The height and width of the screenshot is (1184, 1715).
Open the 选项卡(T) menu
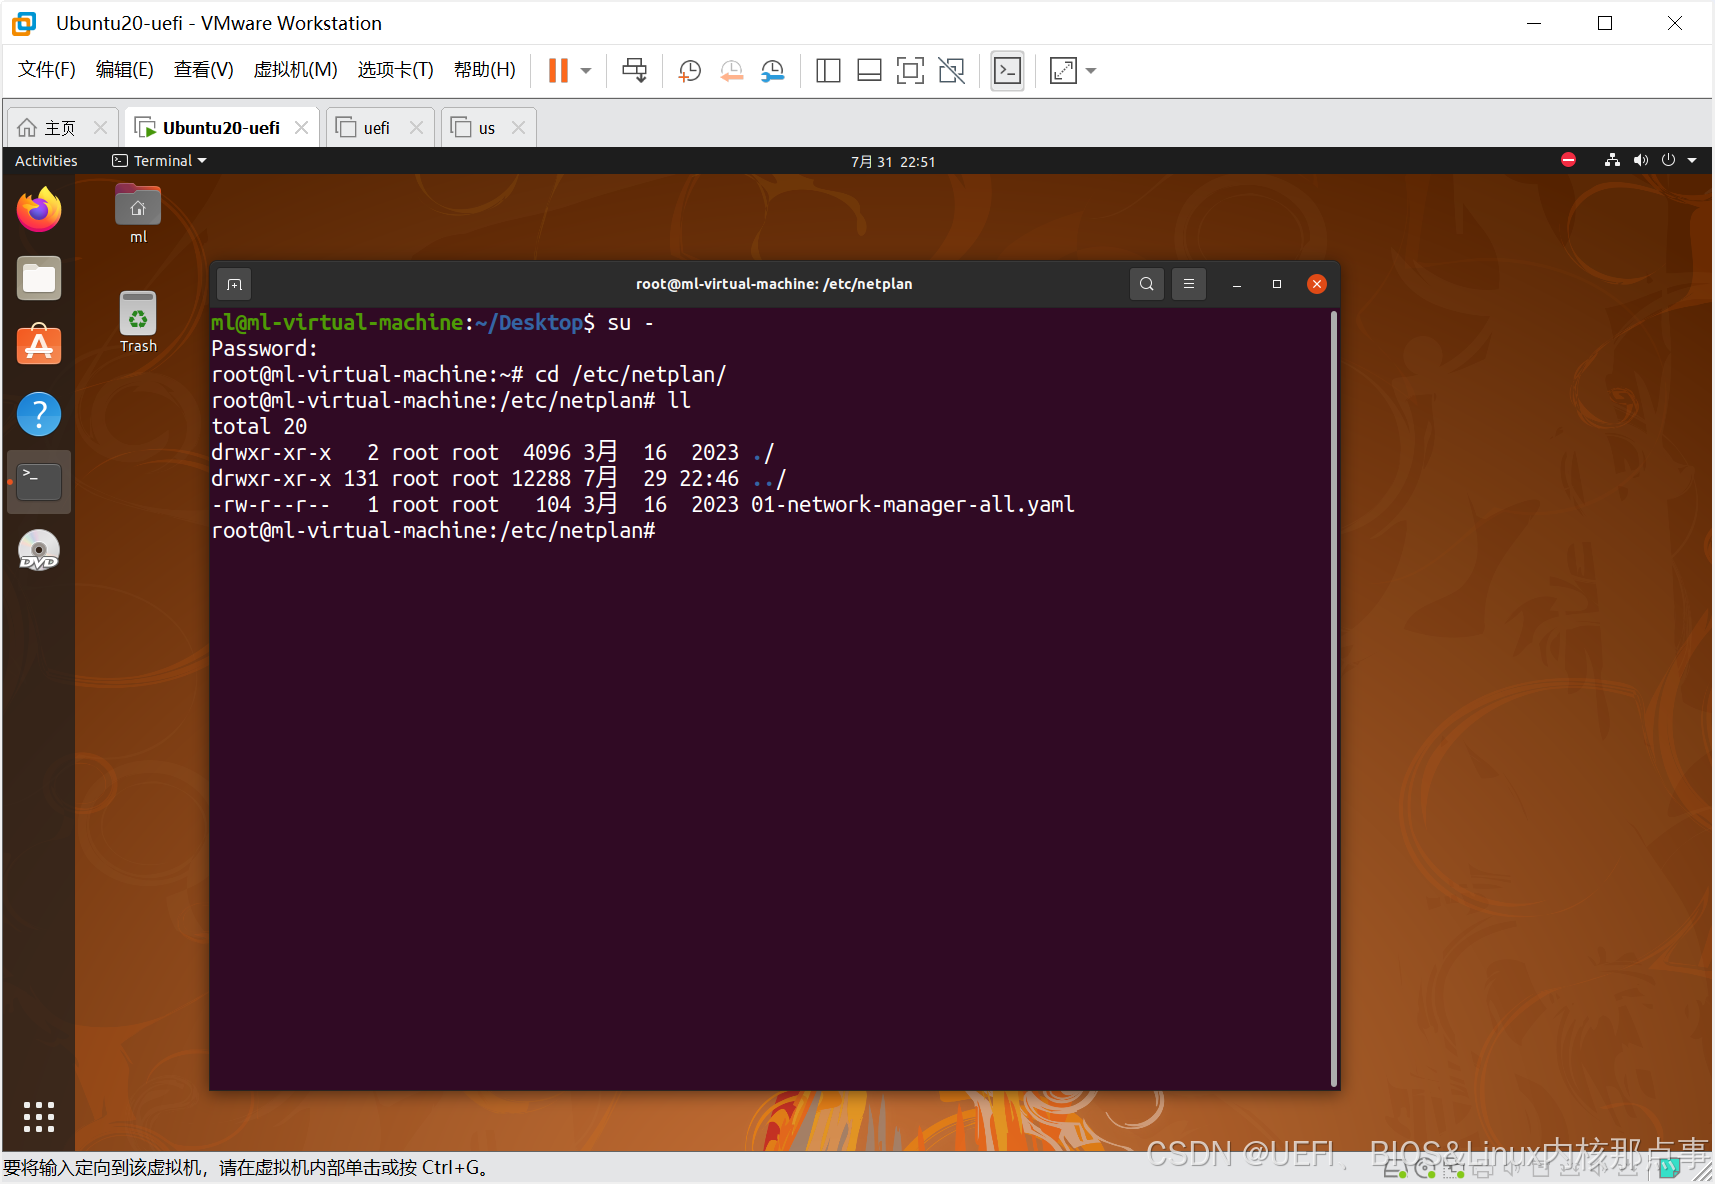[396, 69]
